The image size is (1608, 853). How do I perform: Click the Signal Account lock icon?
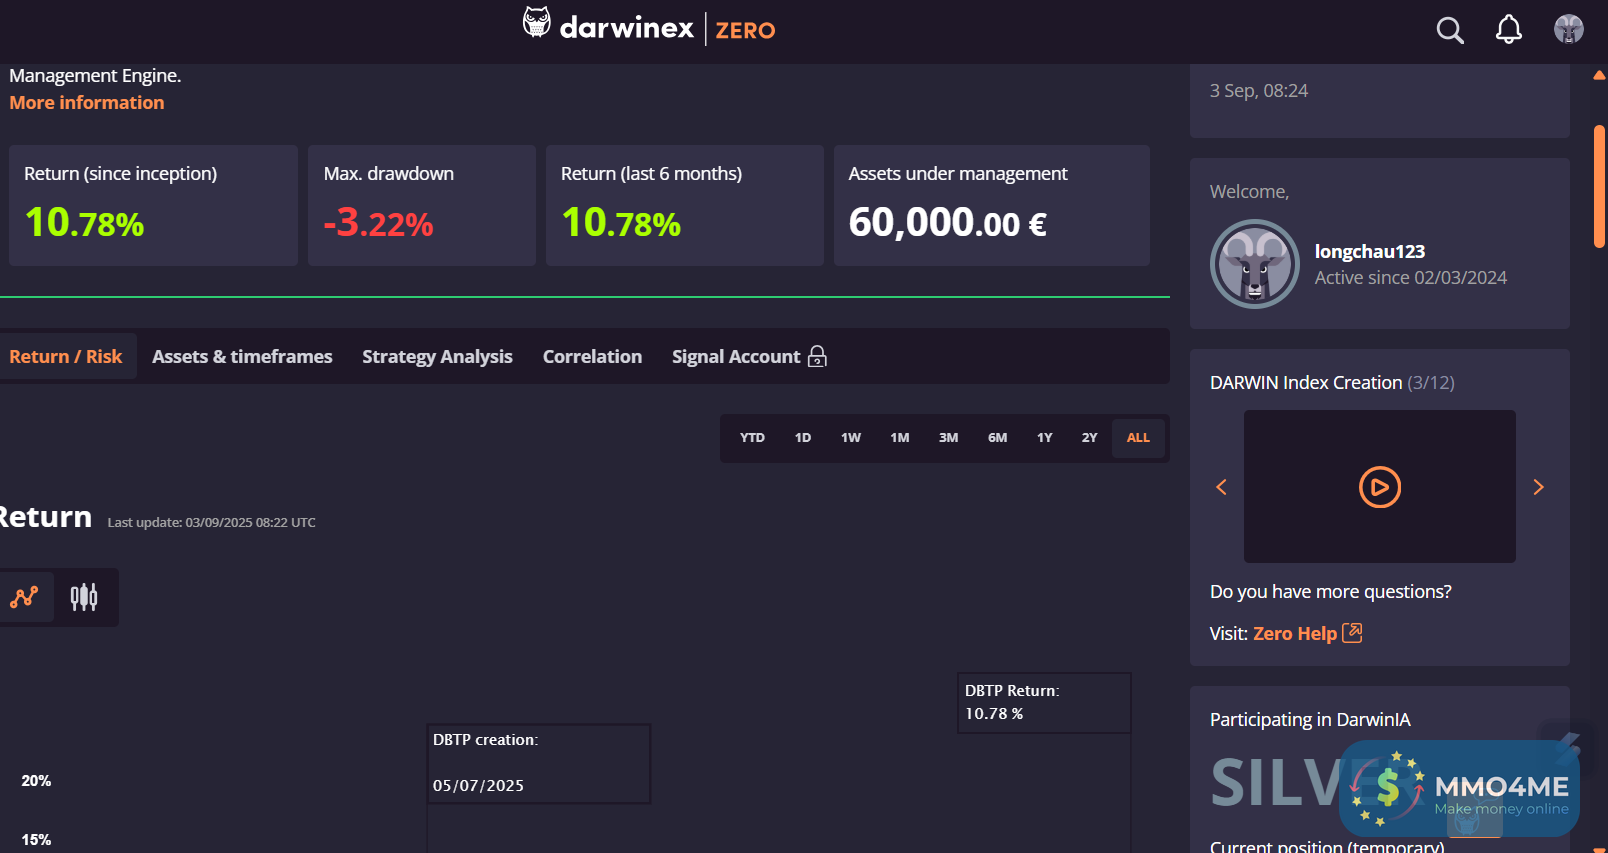point(817,356)
